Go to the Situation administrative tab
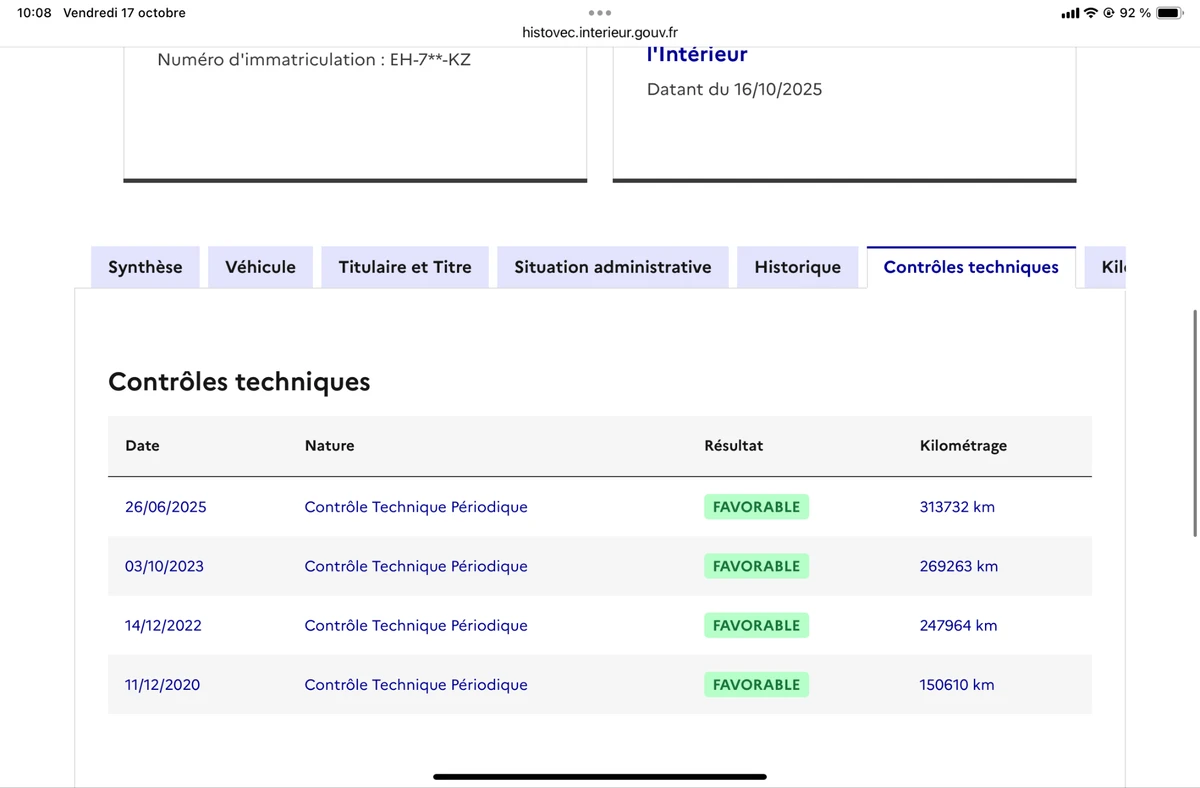The height and width of the screenshot is (788, 1200). point(612,267)
